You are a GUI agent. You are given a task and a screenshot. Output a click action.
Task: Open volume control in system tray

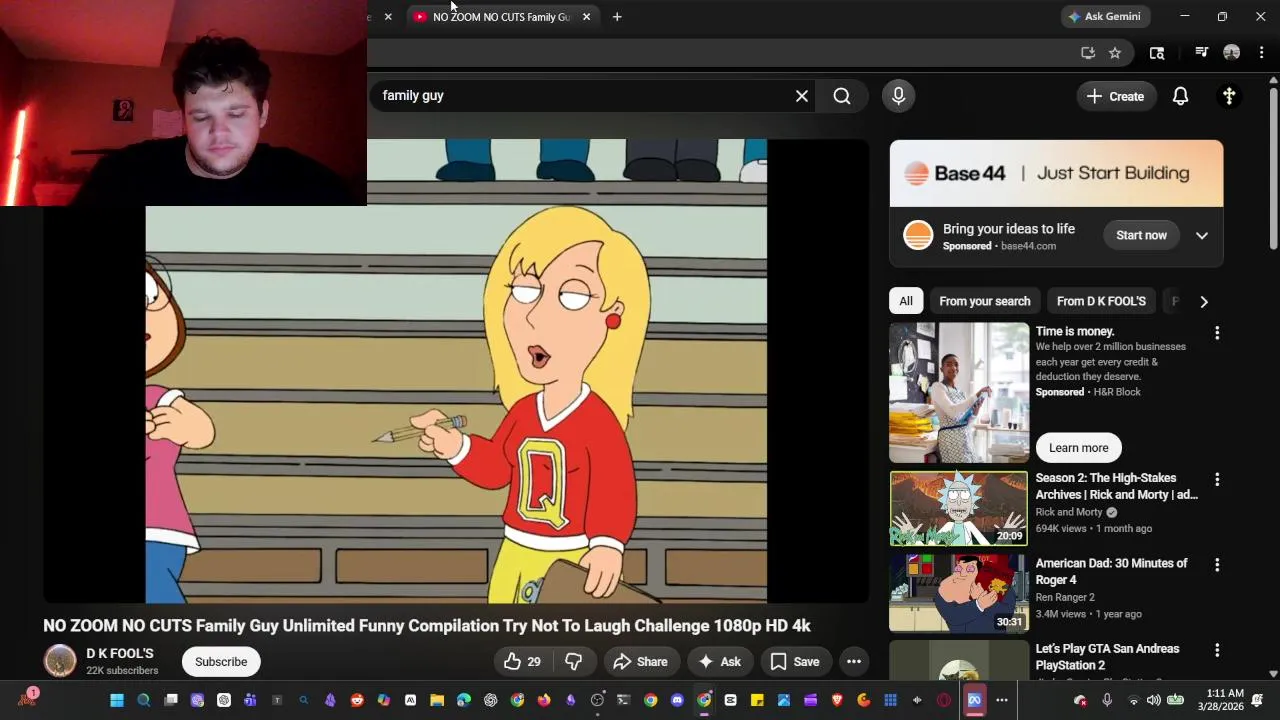pyautogui.click(x=1153, y=700)
